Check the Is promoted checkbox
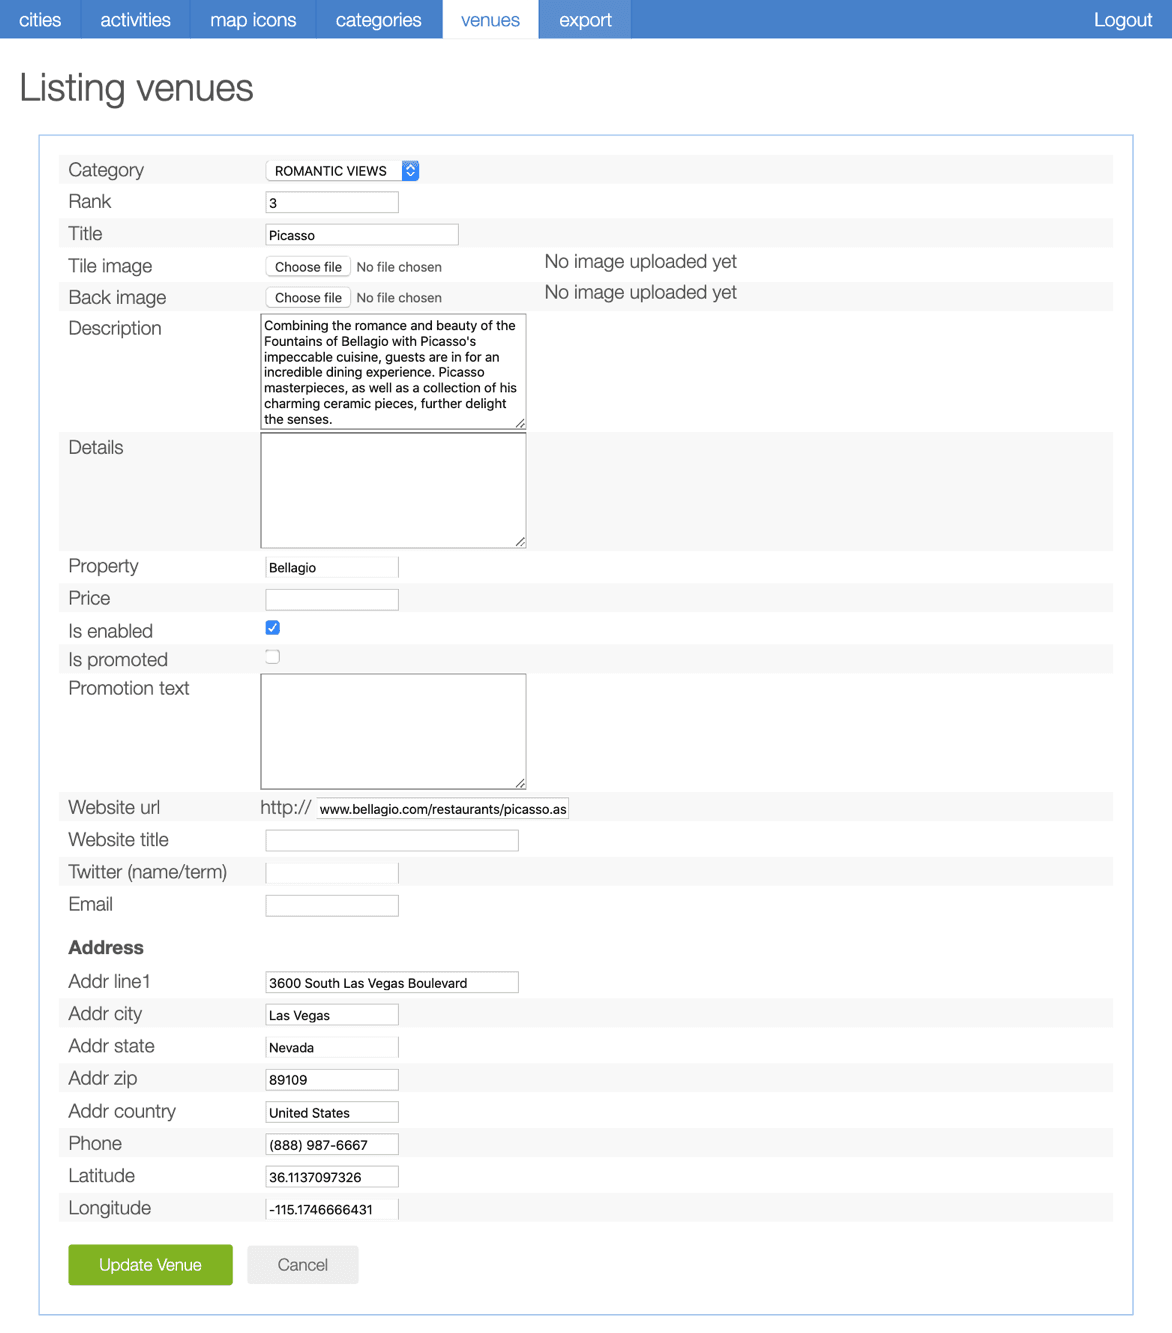The image size is (1172, 1333). tap(272, 657)
